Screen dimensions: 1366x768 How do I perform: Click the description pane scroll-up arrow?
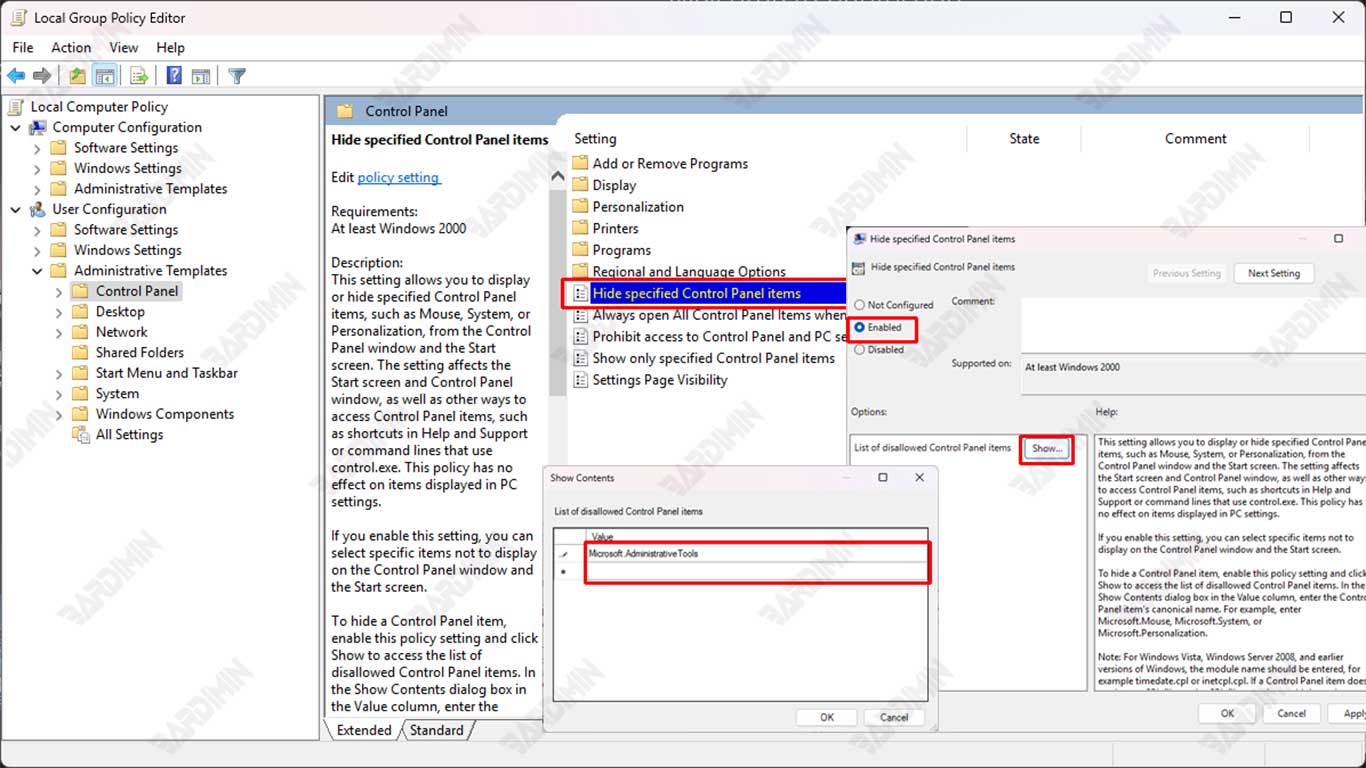558,177
